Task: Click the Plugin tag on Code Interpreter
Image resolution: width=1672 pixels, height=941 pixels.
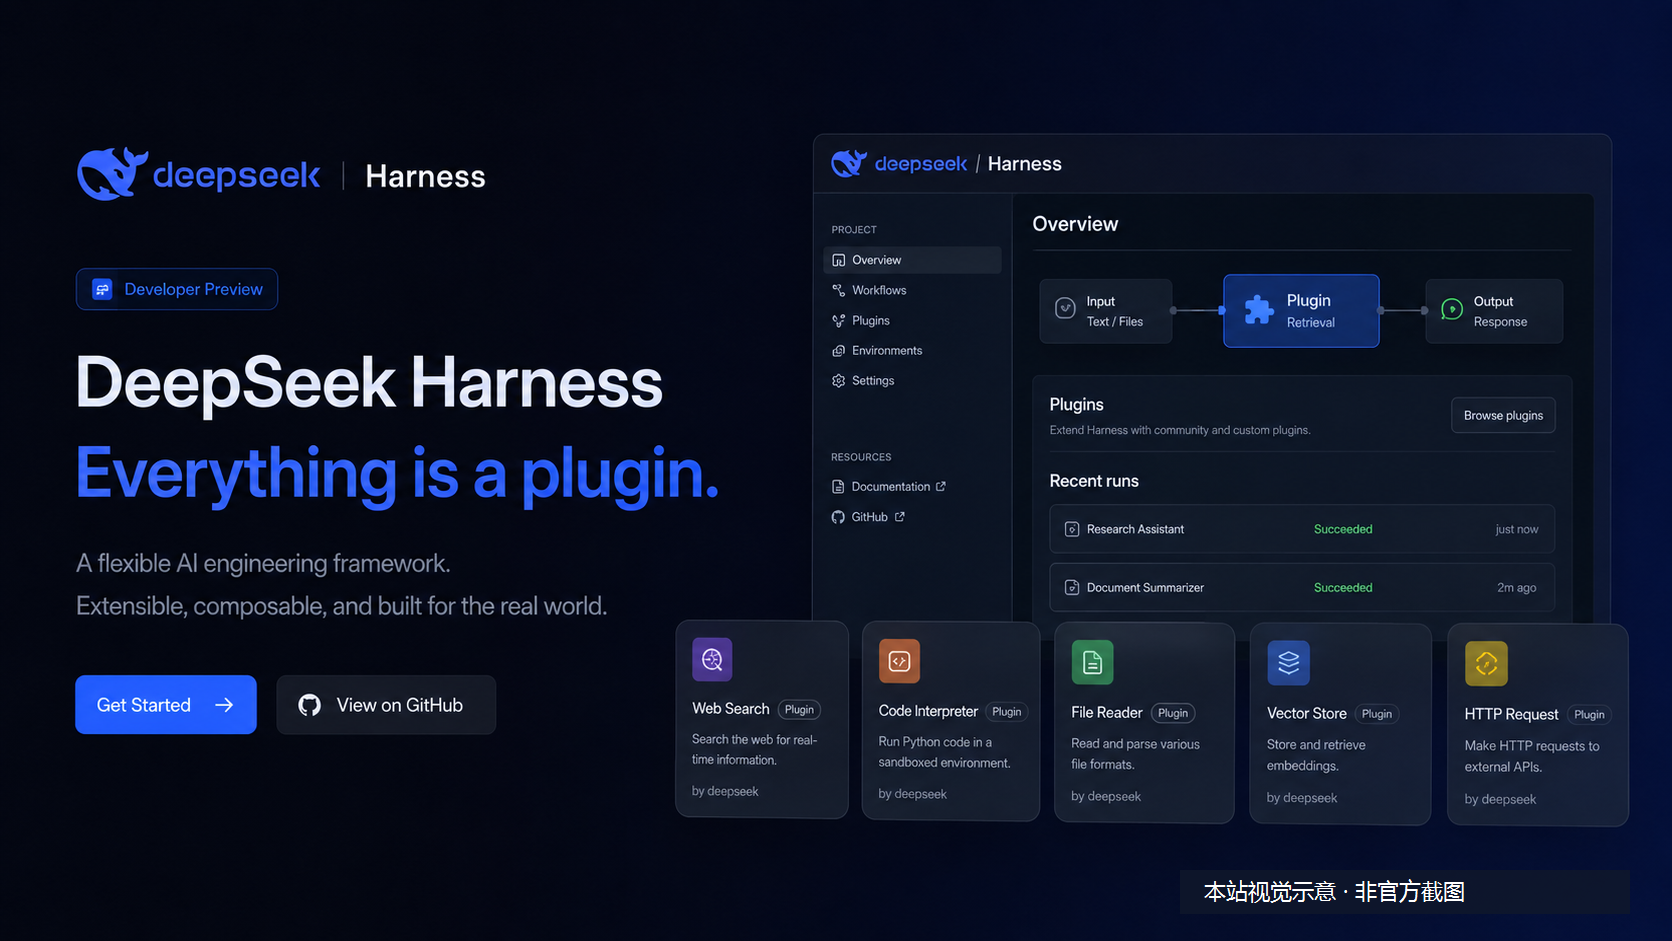Action: click(1007, 712)
